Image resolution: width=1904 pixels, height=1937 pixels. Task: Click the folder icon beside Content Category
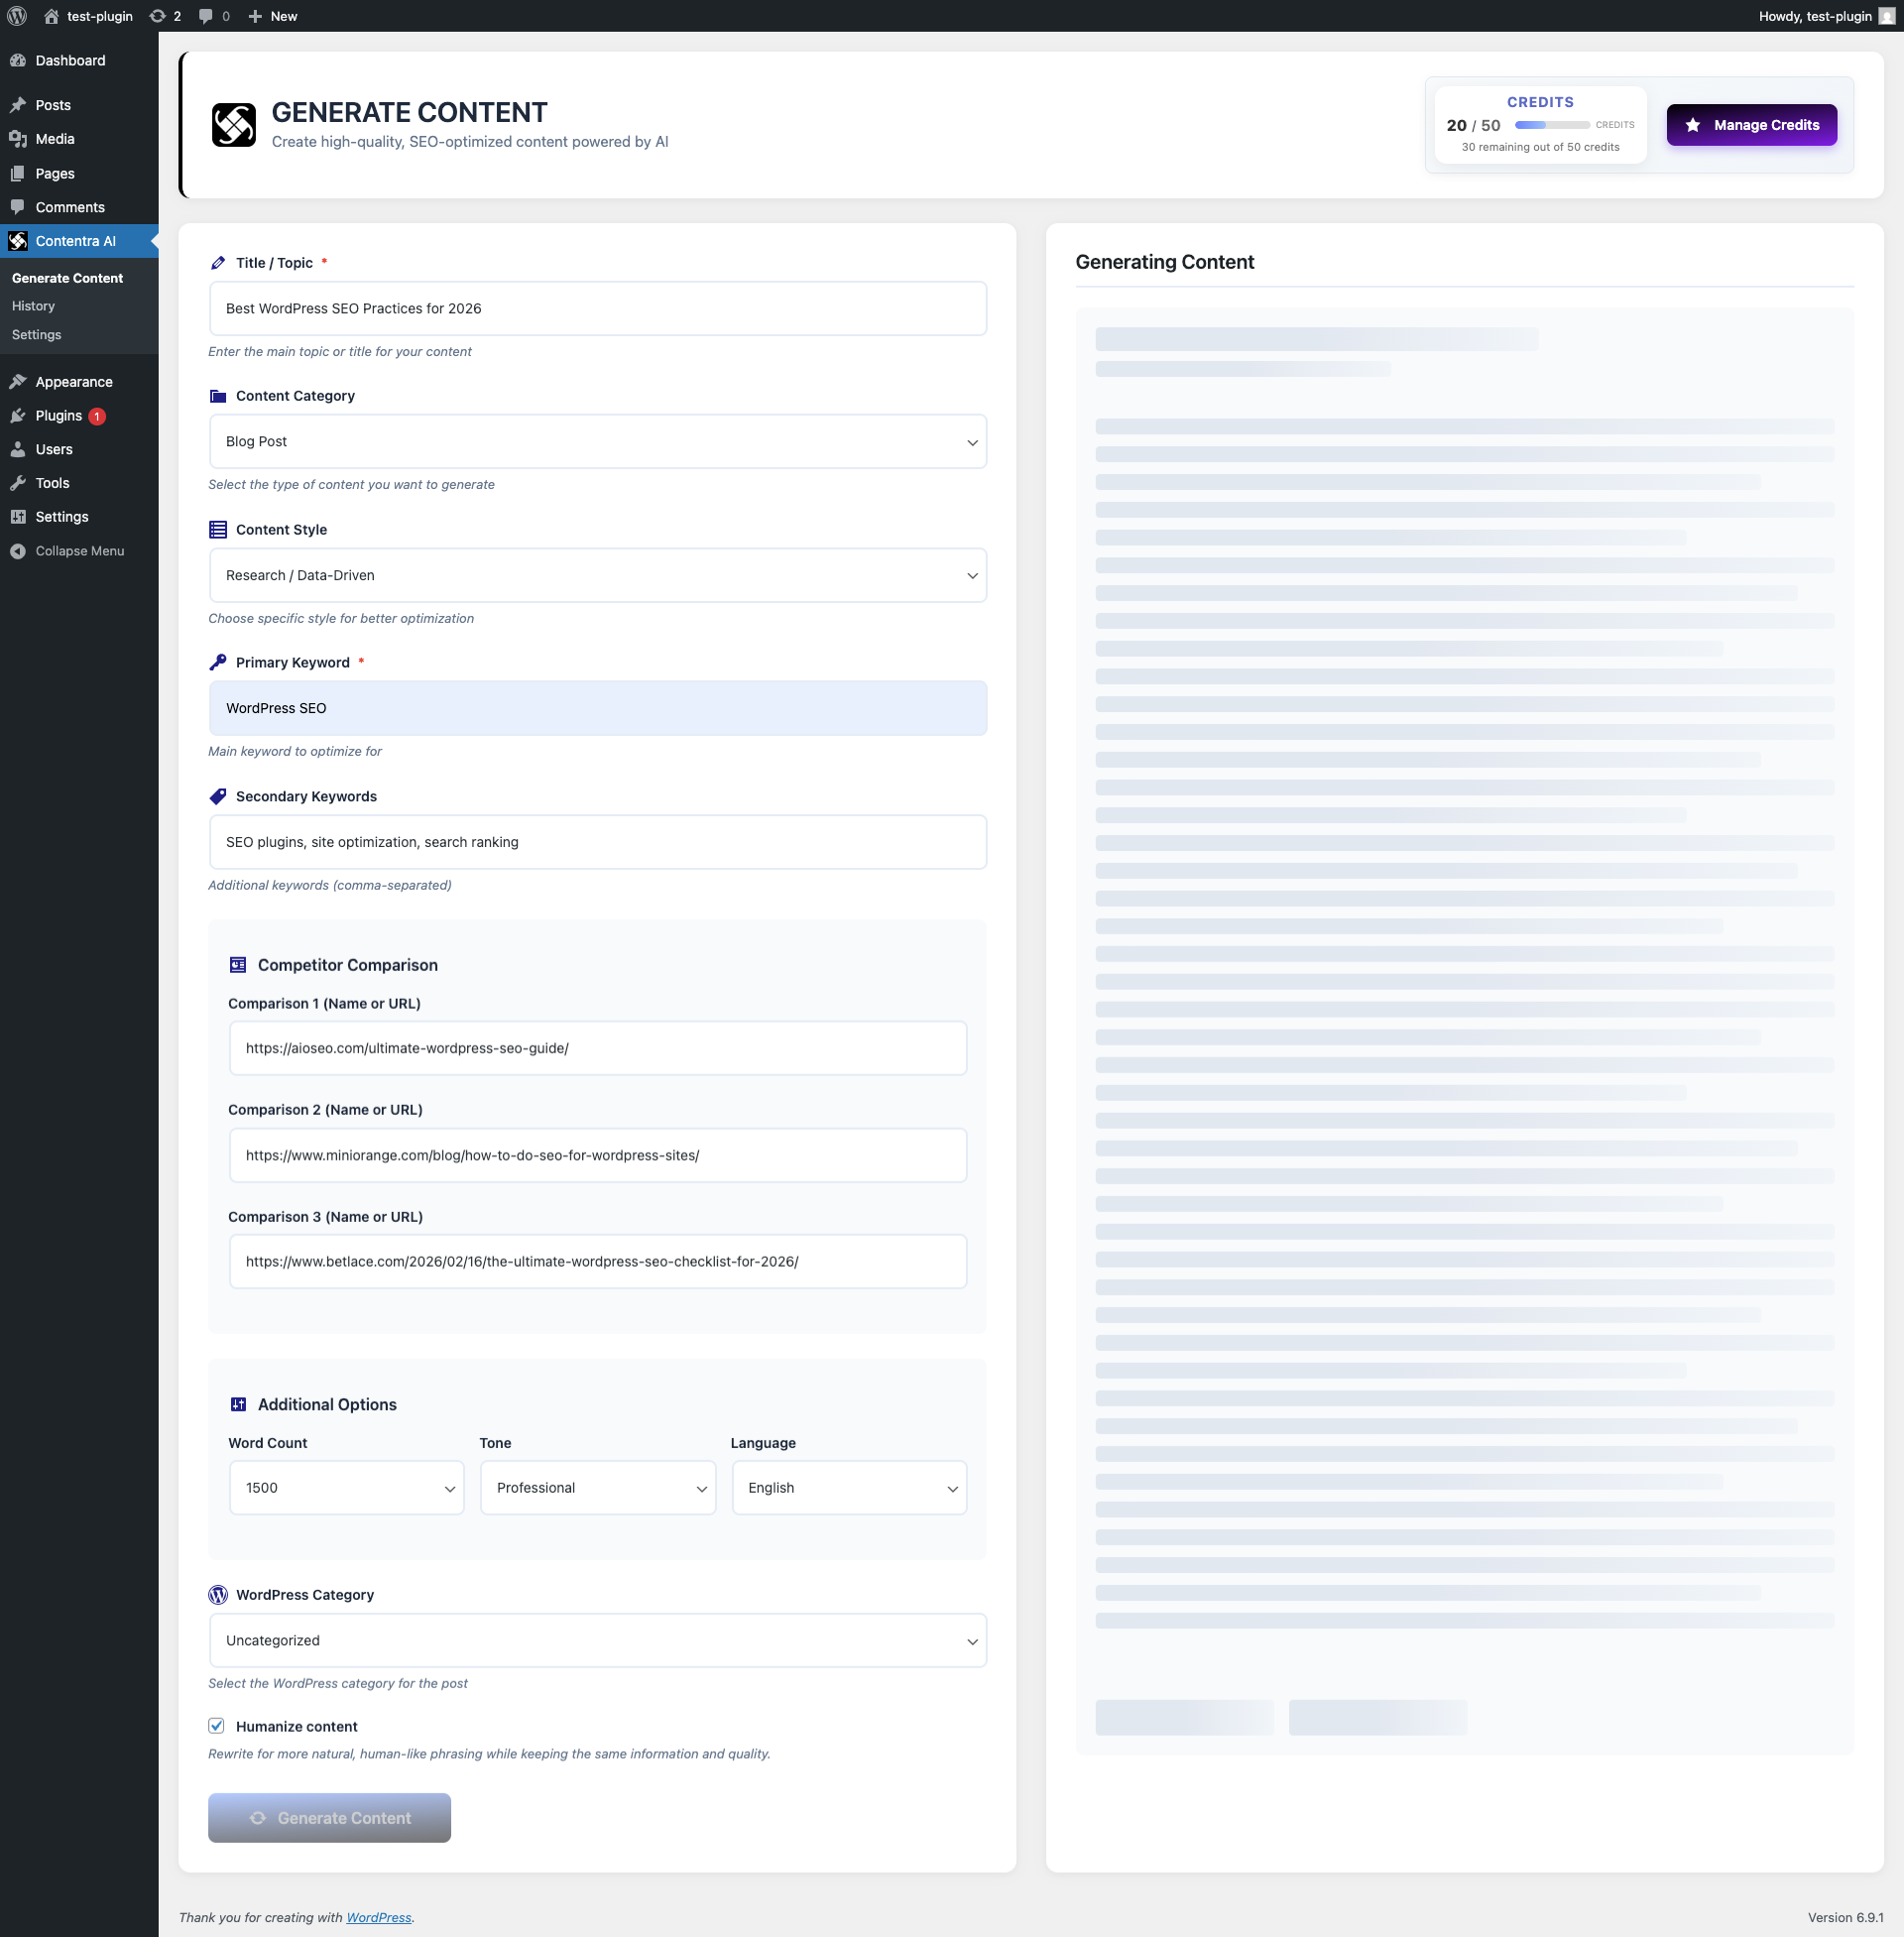[217, 396]
